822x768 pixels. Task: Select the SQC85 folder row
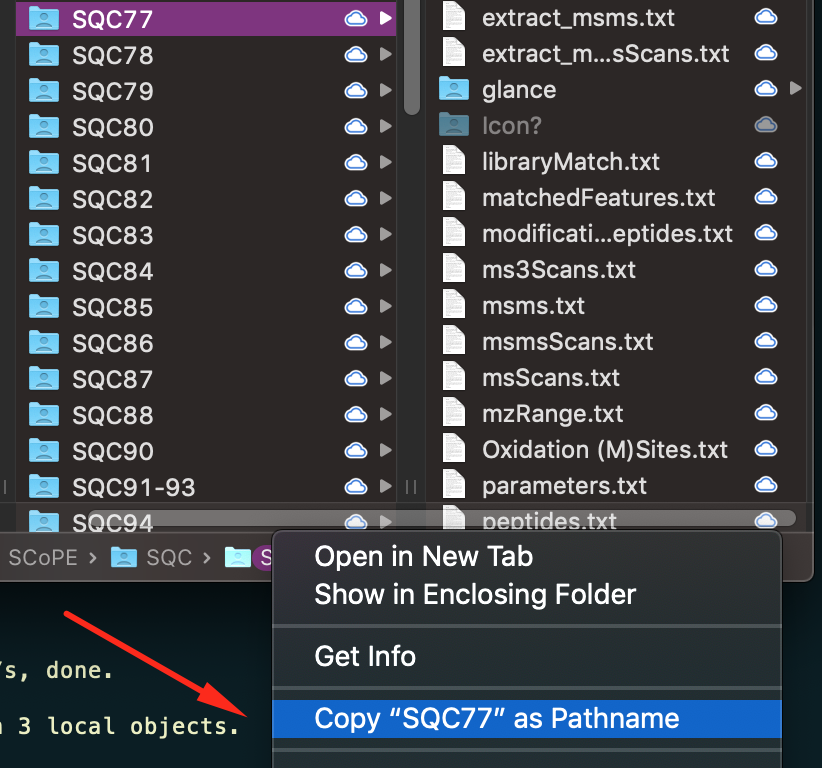(x=206, y=307)
